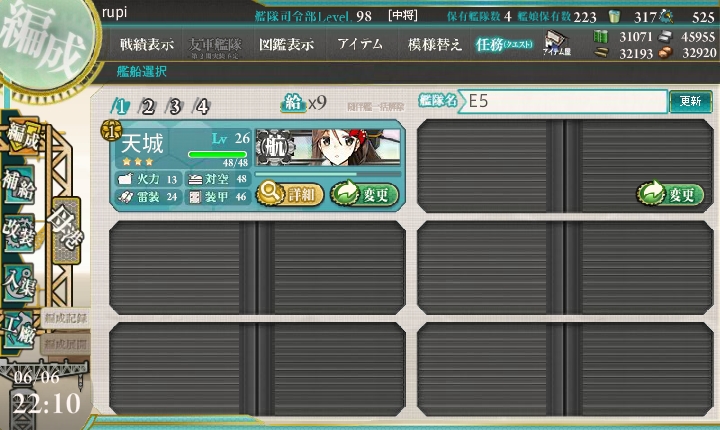Open 図鑑表示 encyclopedia menu
Viewport: 720px width, 430px height.
[x=287, y=44]
